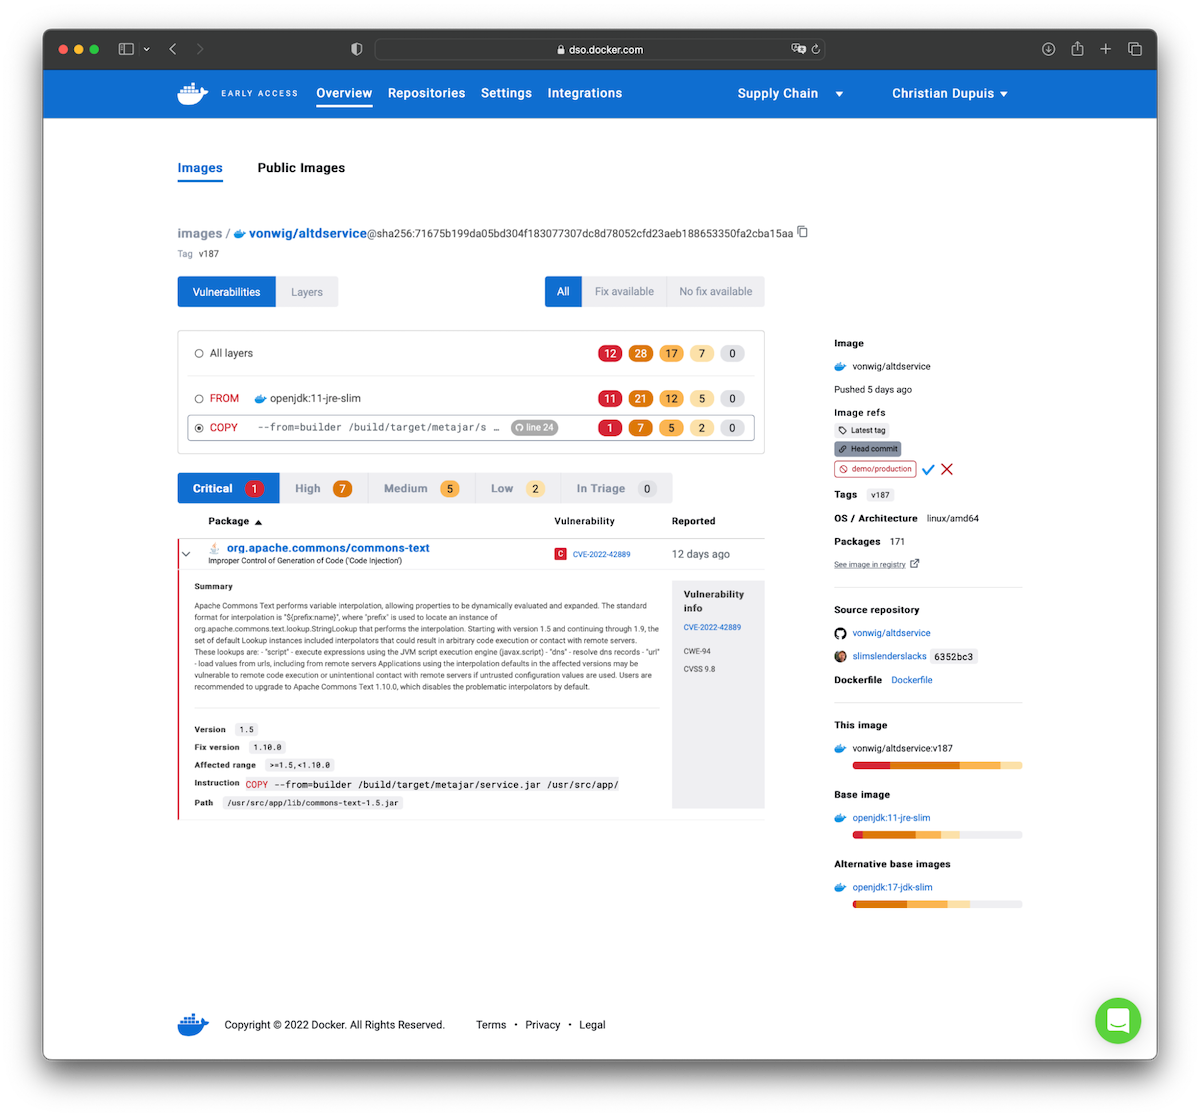The height and width of the screenshot is (1117, 1200).
Task: Click the red X next to demo/production
Action: tap(947, 469)
